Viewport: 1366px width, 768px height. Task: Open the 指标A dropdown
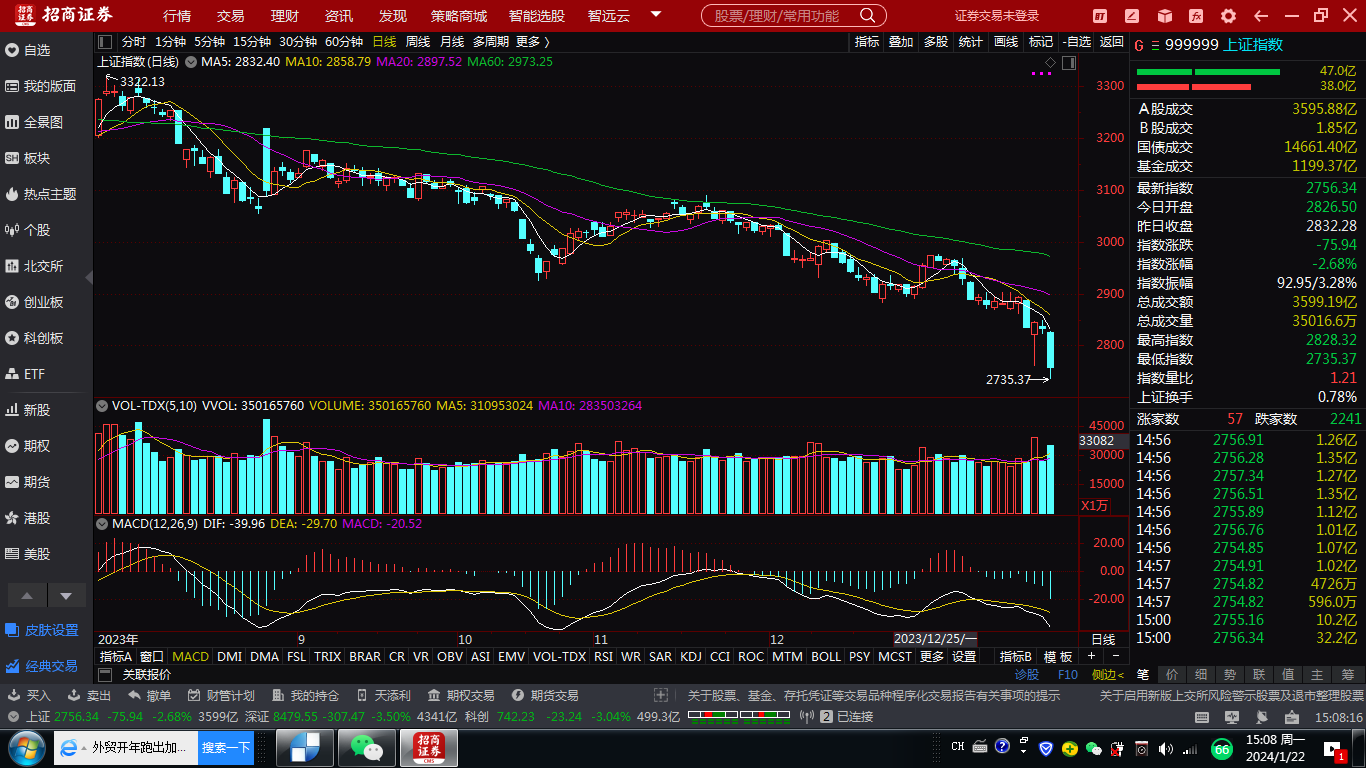[116, 657]
